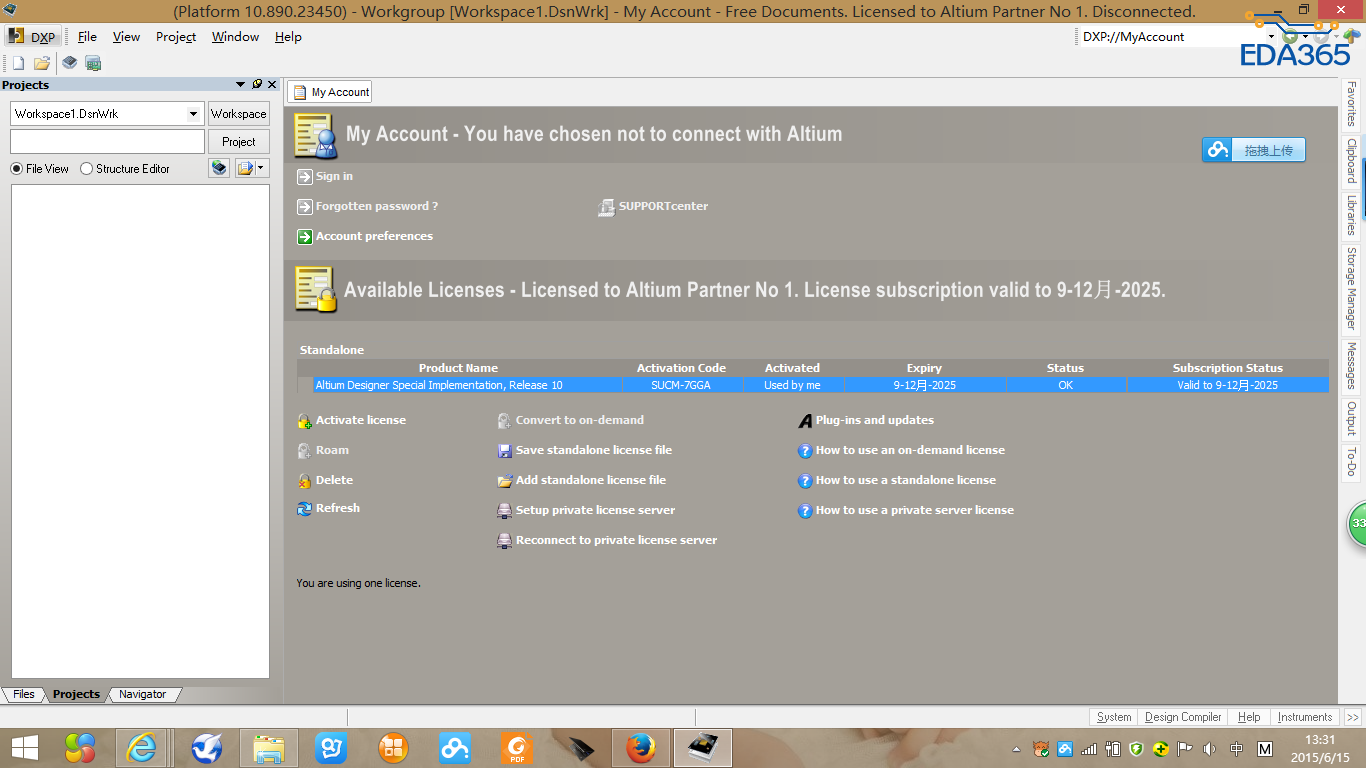The height and width of the screenshot is (768, 1366).
Task: Click How to use a private server license
Action: (915, 510)
